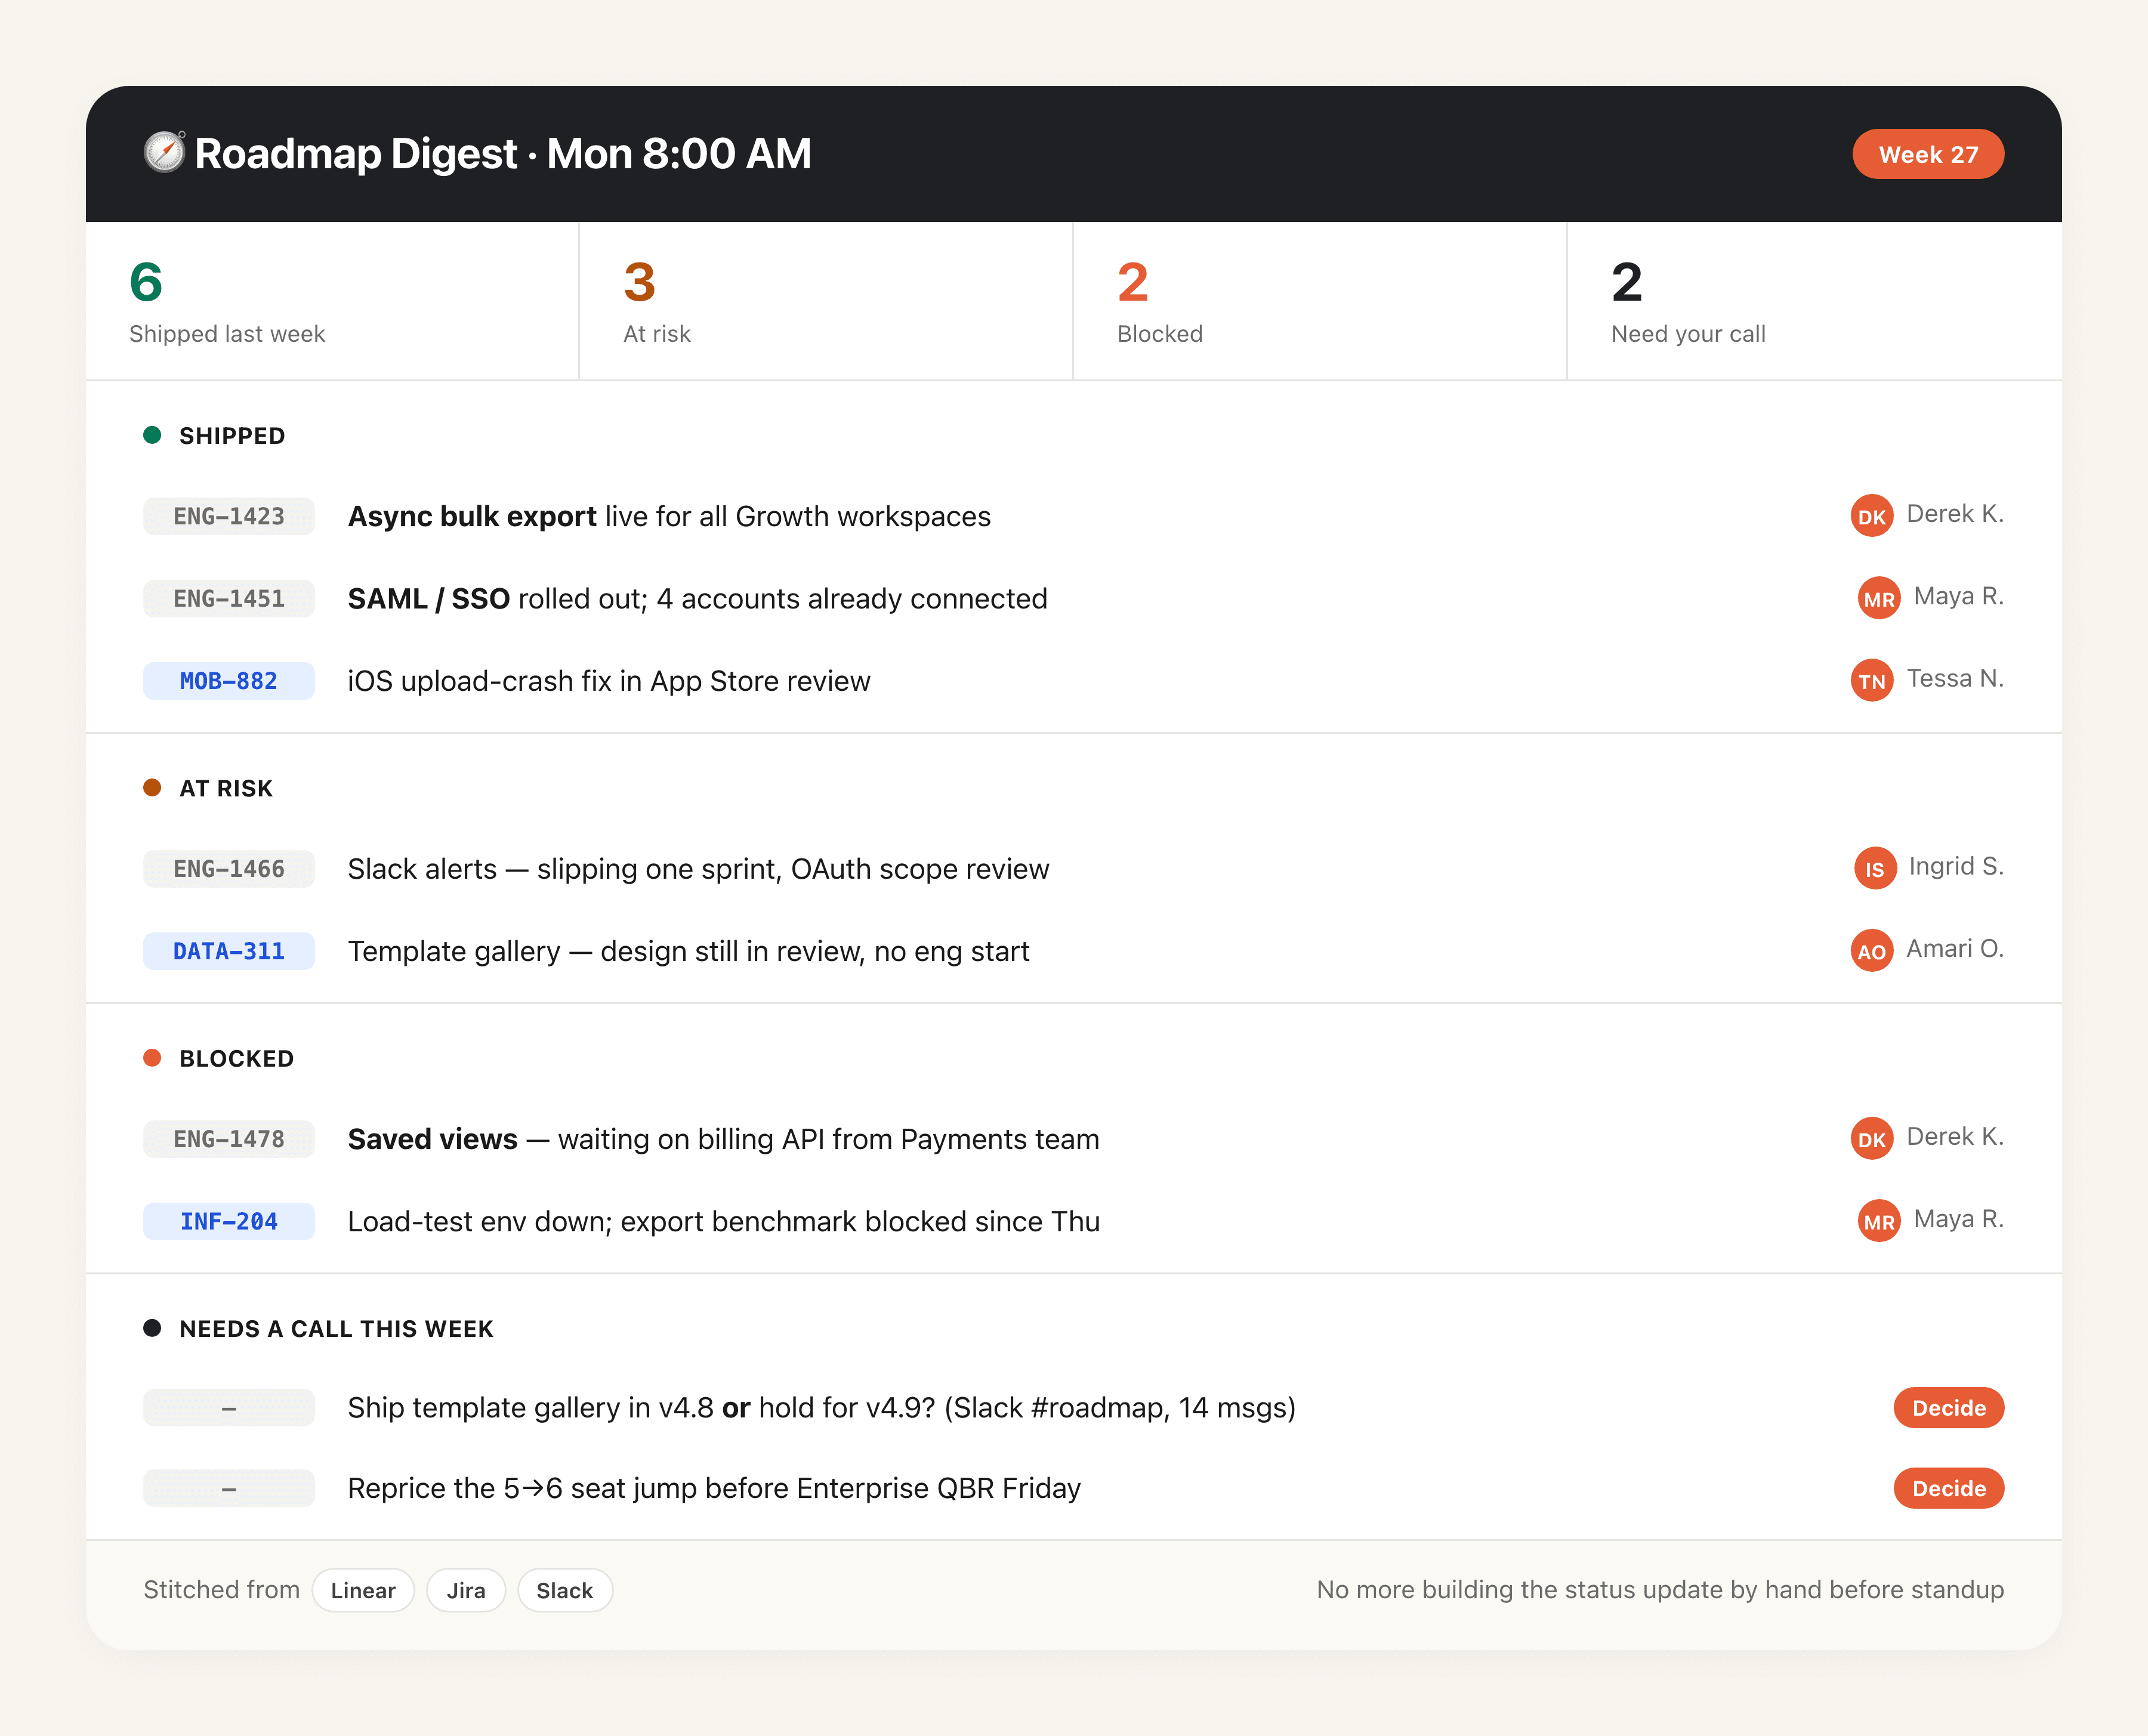Click the Roadmap Digest · Mon 8:00 AM title
The height and width of the screenshot is (1736, 2148).
tap(503, 153)
